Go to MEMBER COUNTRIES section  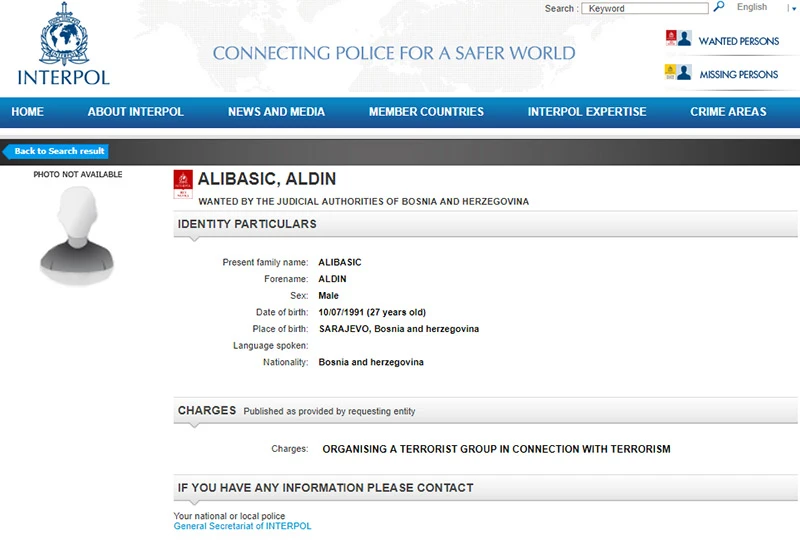tap(426, 112)
